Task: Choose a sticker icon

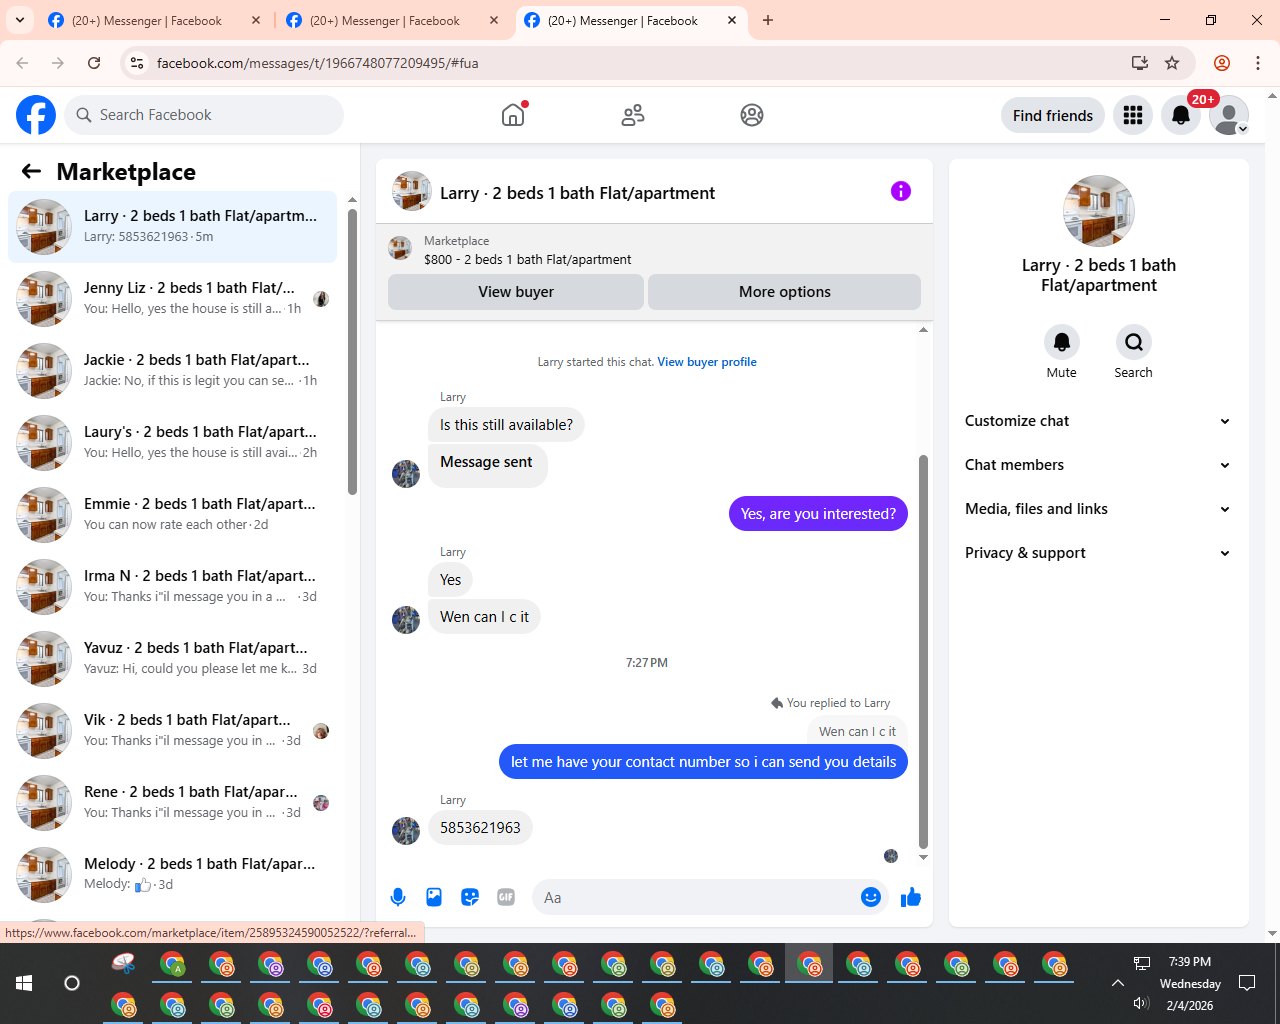Action: click(x=470, y=897)
